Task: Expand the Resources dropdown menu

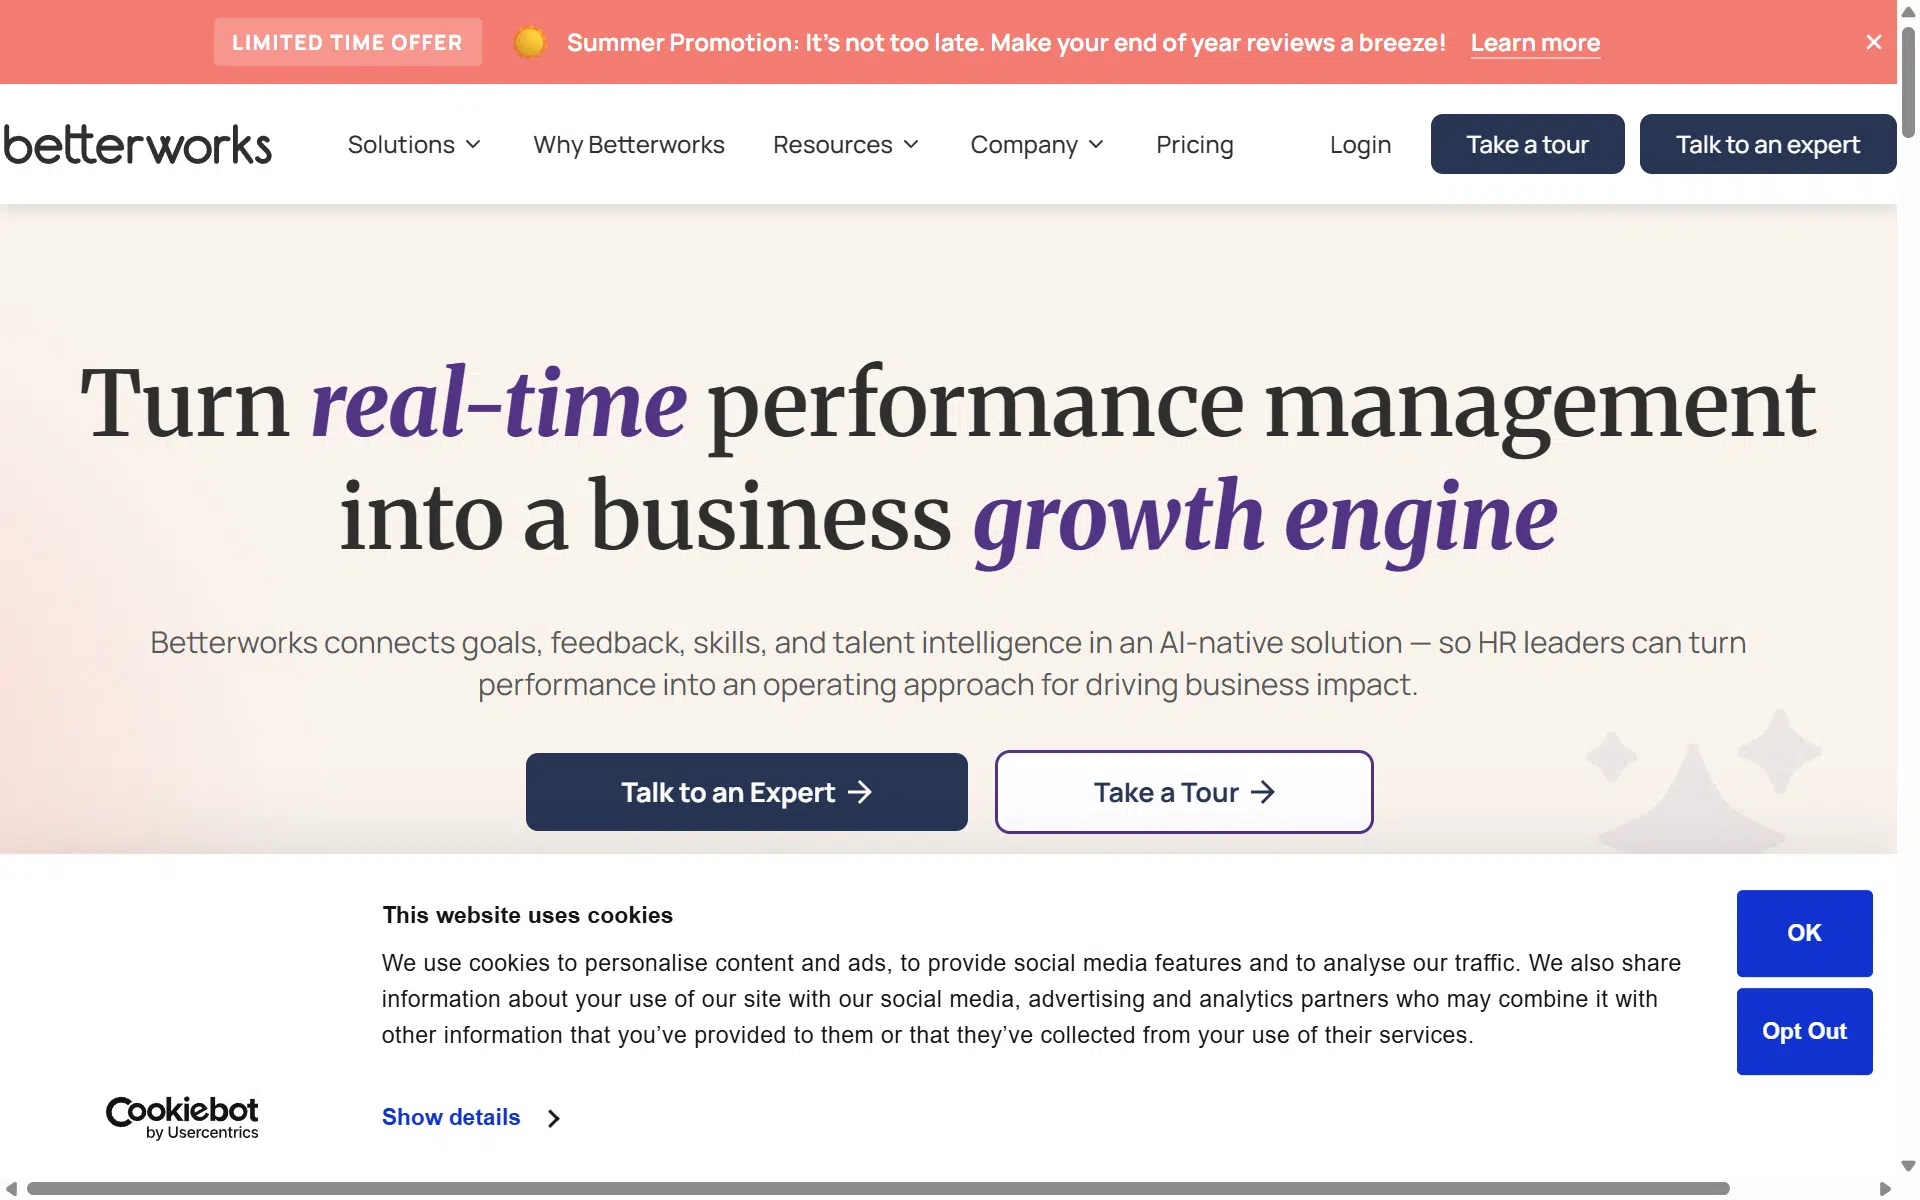Action: coord(846,145)
